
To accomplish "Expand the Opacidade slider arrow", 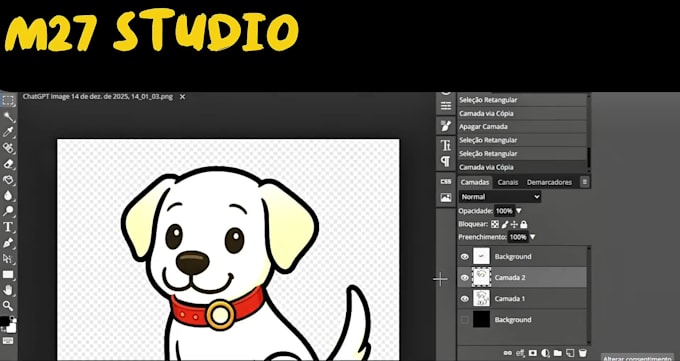I will 518,211.
